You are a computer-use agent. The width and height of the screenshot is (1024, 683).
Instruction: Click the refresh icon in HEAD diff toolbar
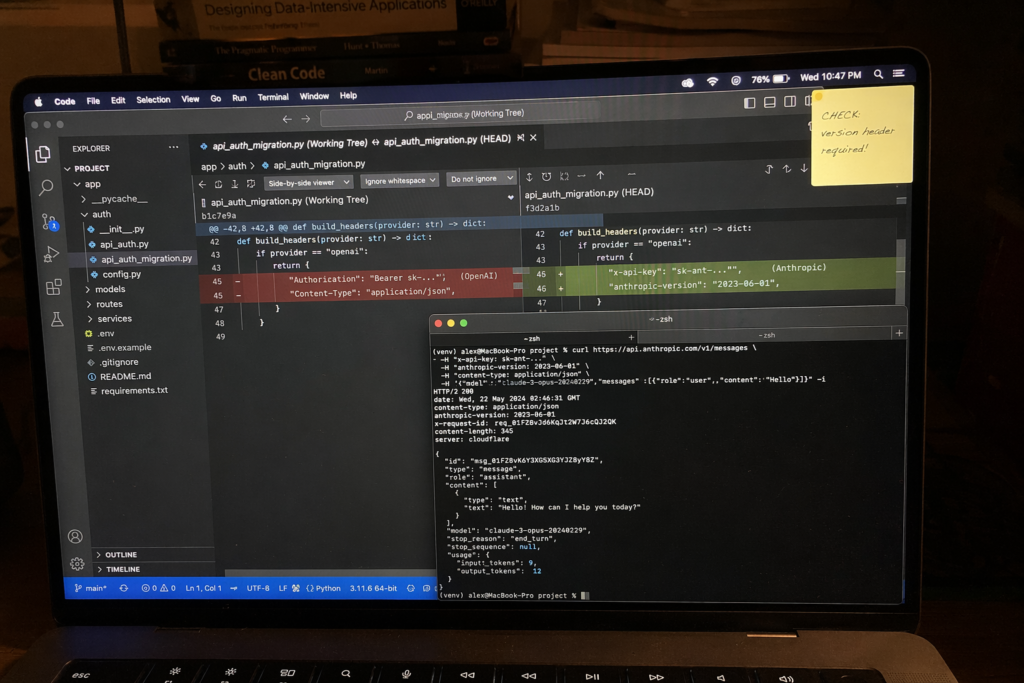(x=547, y=176)
